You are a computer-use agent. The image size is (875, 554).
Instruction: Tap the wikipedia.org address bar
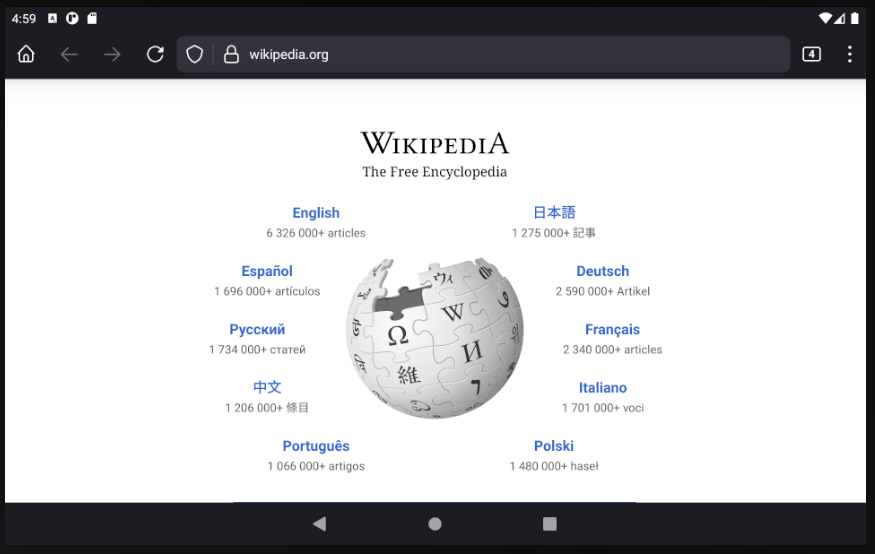coord(483,54)
